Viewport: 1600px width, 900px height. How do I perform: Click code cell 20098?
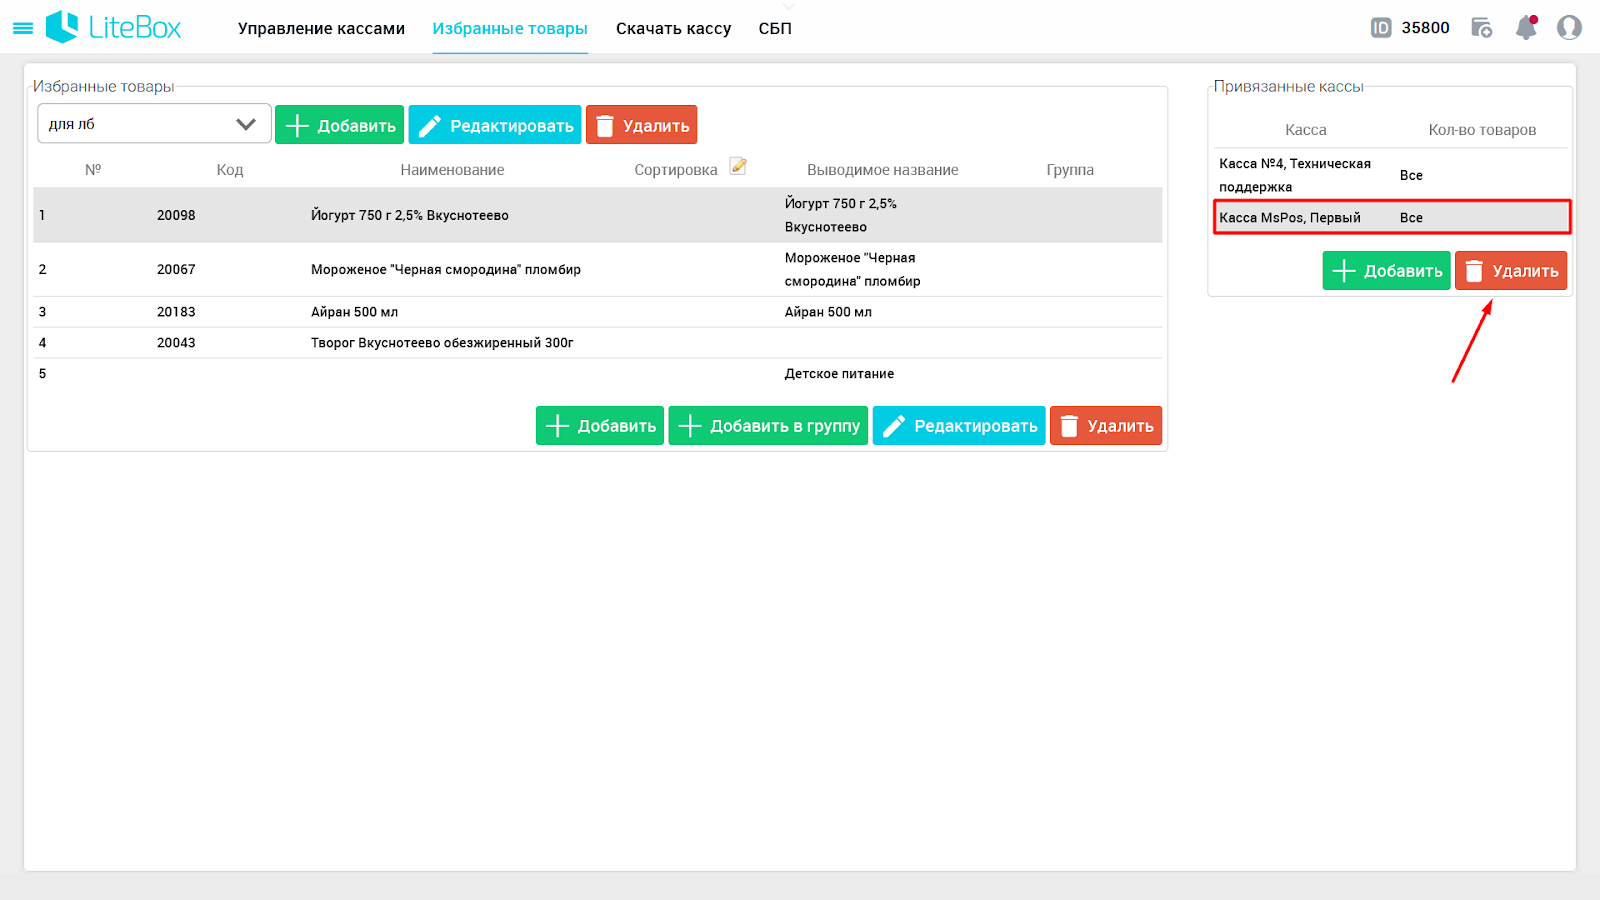(x=176, y=215)
